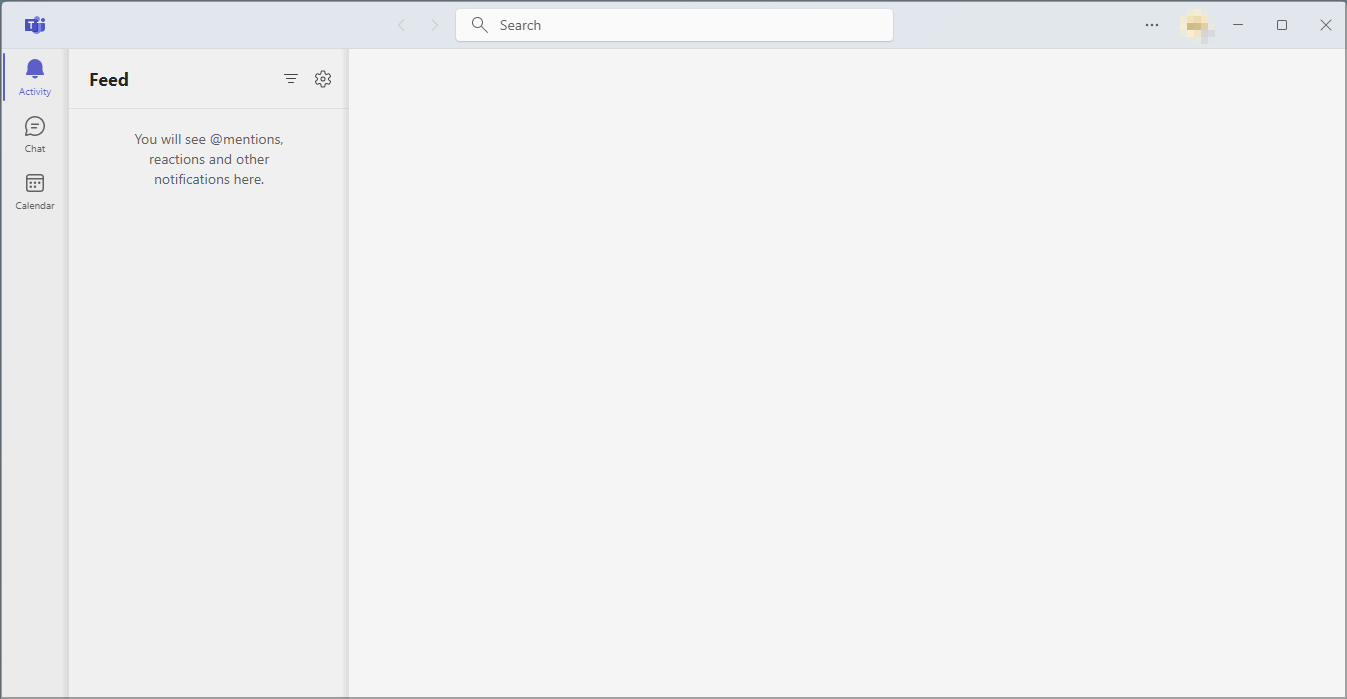Click the back navigation arrow
The image size is (1347, 699).
click(401, 25)
